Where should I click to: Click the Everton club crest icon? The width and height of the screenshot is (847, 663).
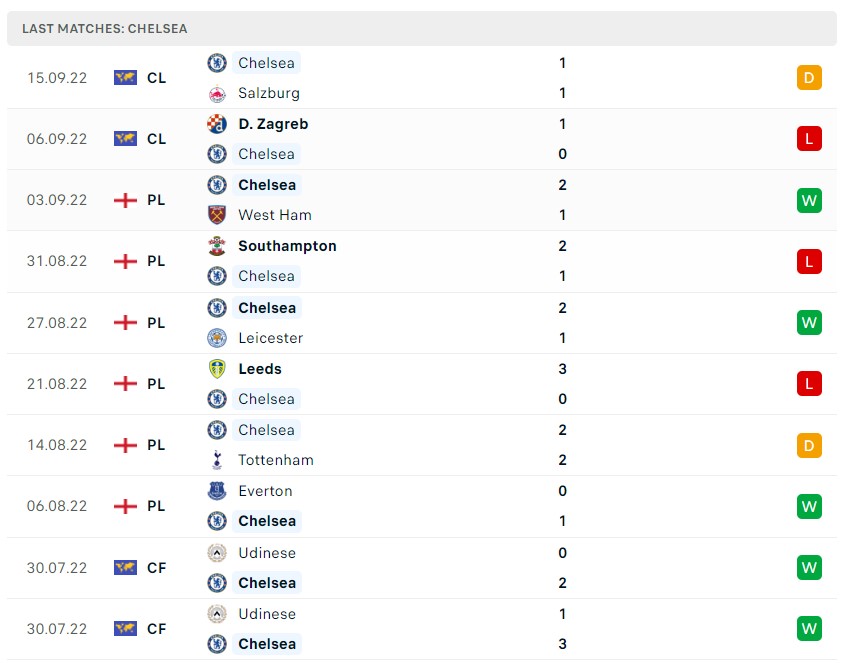[x=217, y=491]
